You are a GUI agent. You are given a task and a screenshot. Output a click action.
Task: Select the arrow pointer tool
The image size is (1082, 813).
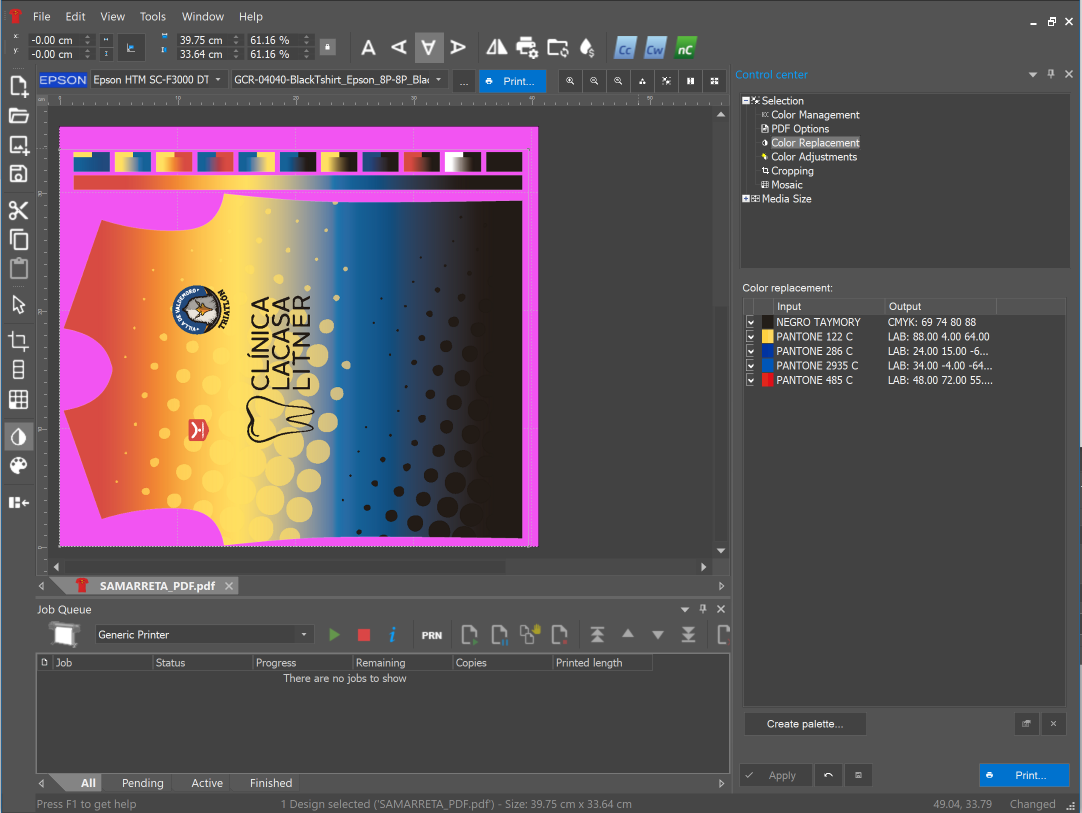tap(19, 304)
